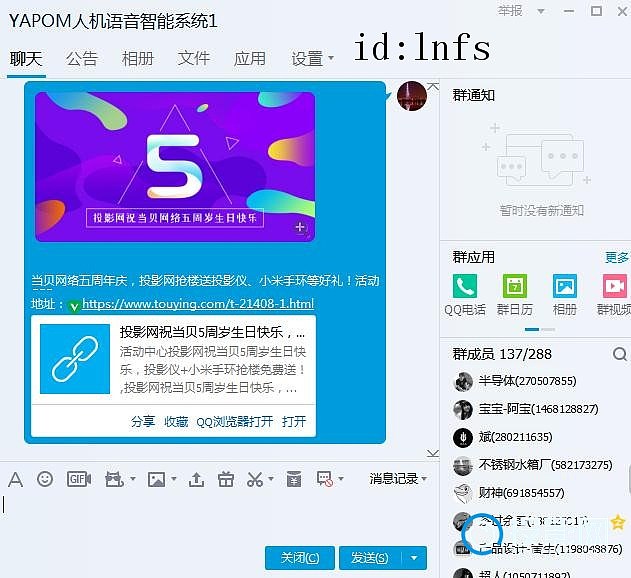Click 分享 on the link card
The height and width of the screenshot is (578, 631).
coord(143,421)
